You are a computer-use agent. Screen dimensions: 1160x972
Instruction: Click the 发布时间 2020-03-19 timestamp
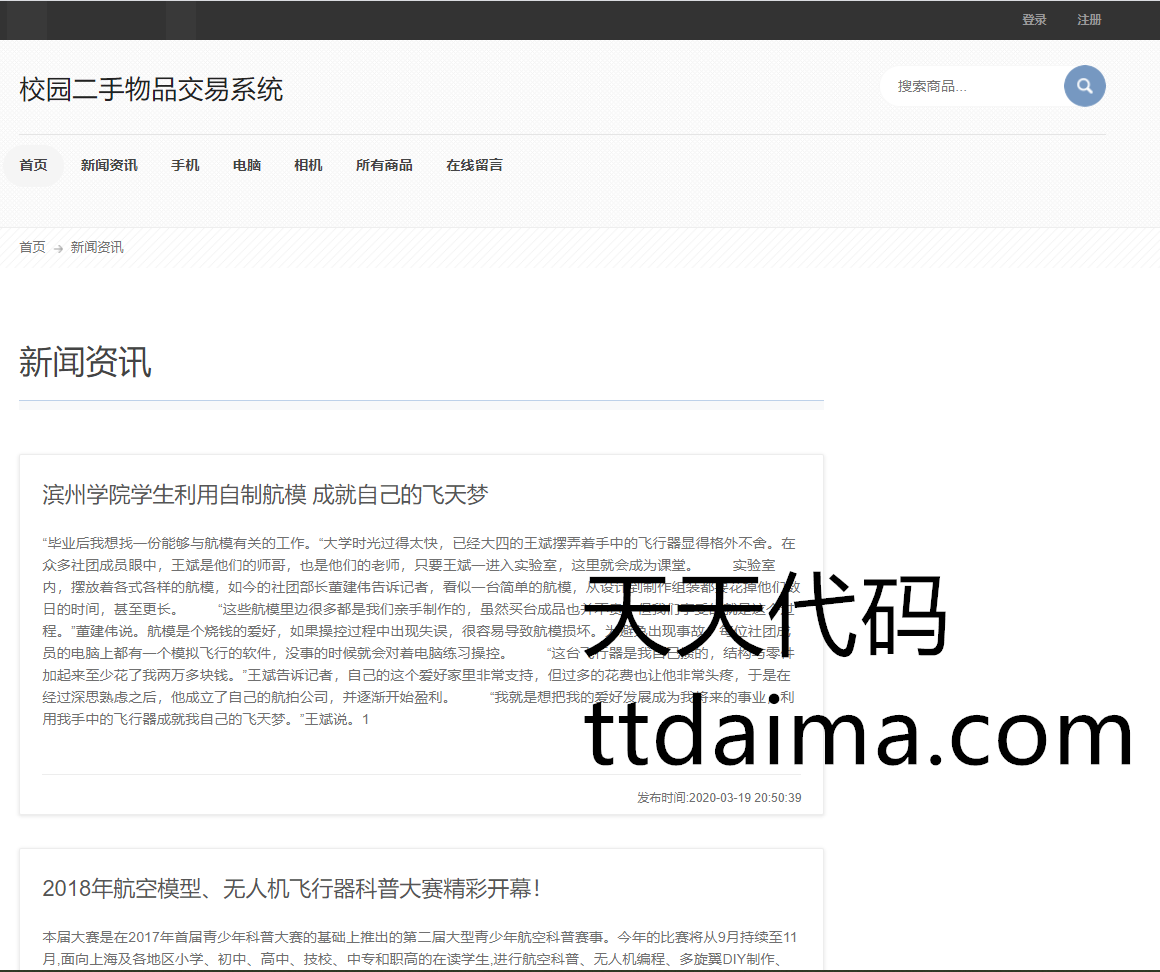pos(718,798)
